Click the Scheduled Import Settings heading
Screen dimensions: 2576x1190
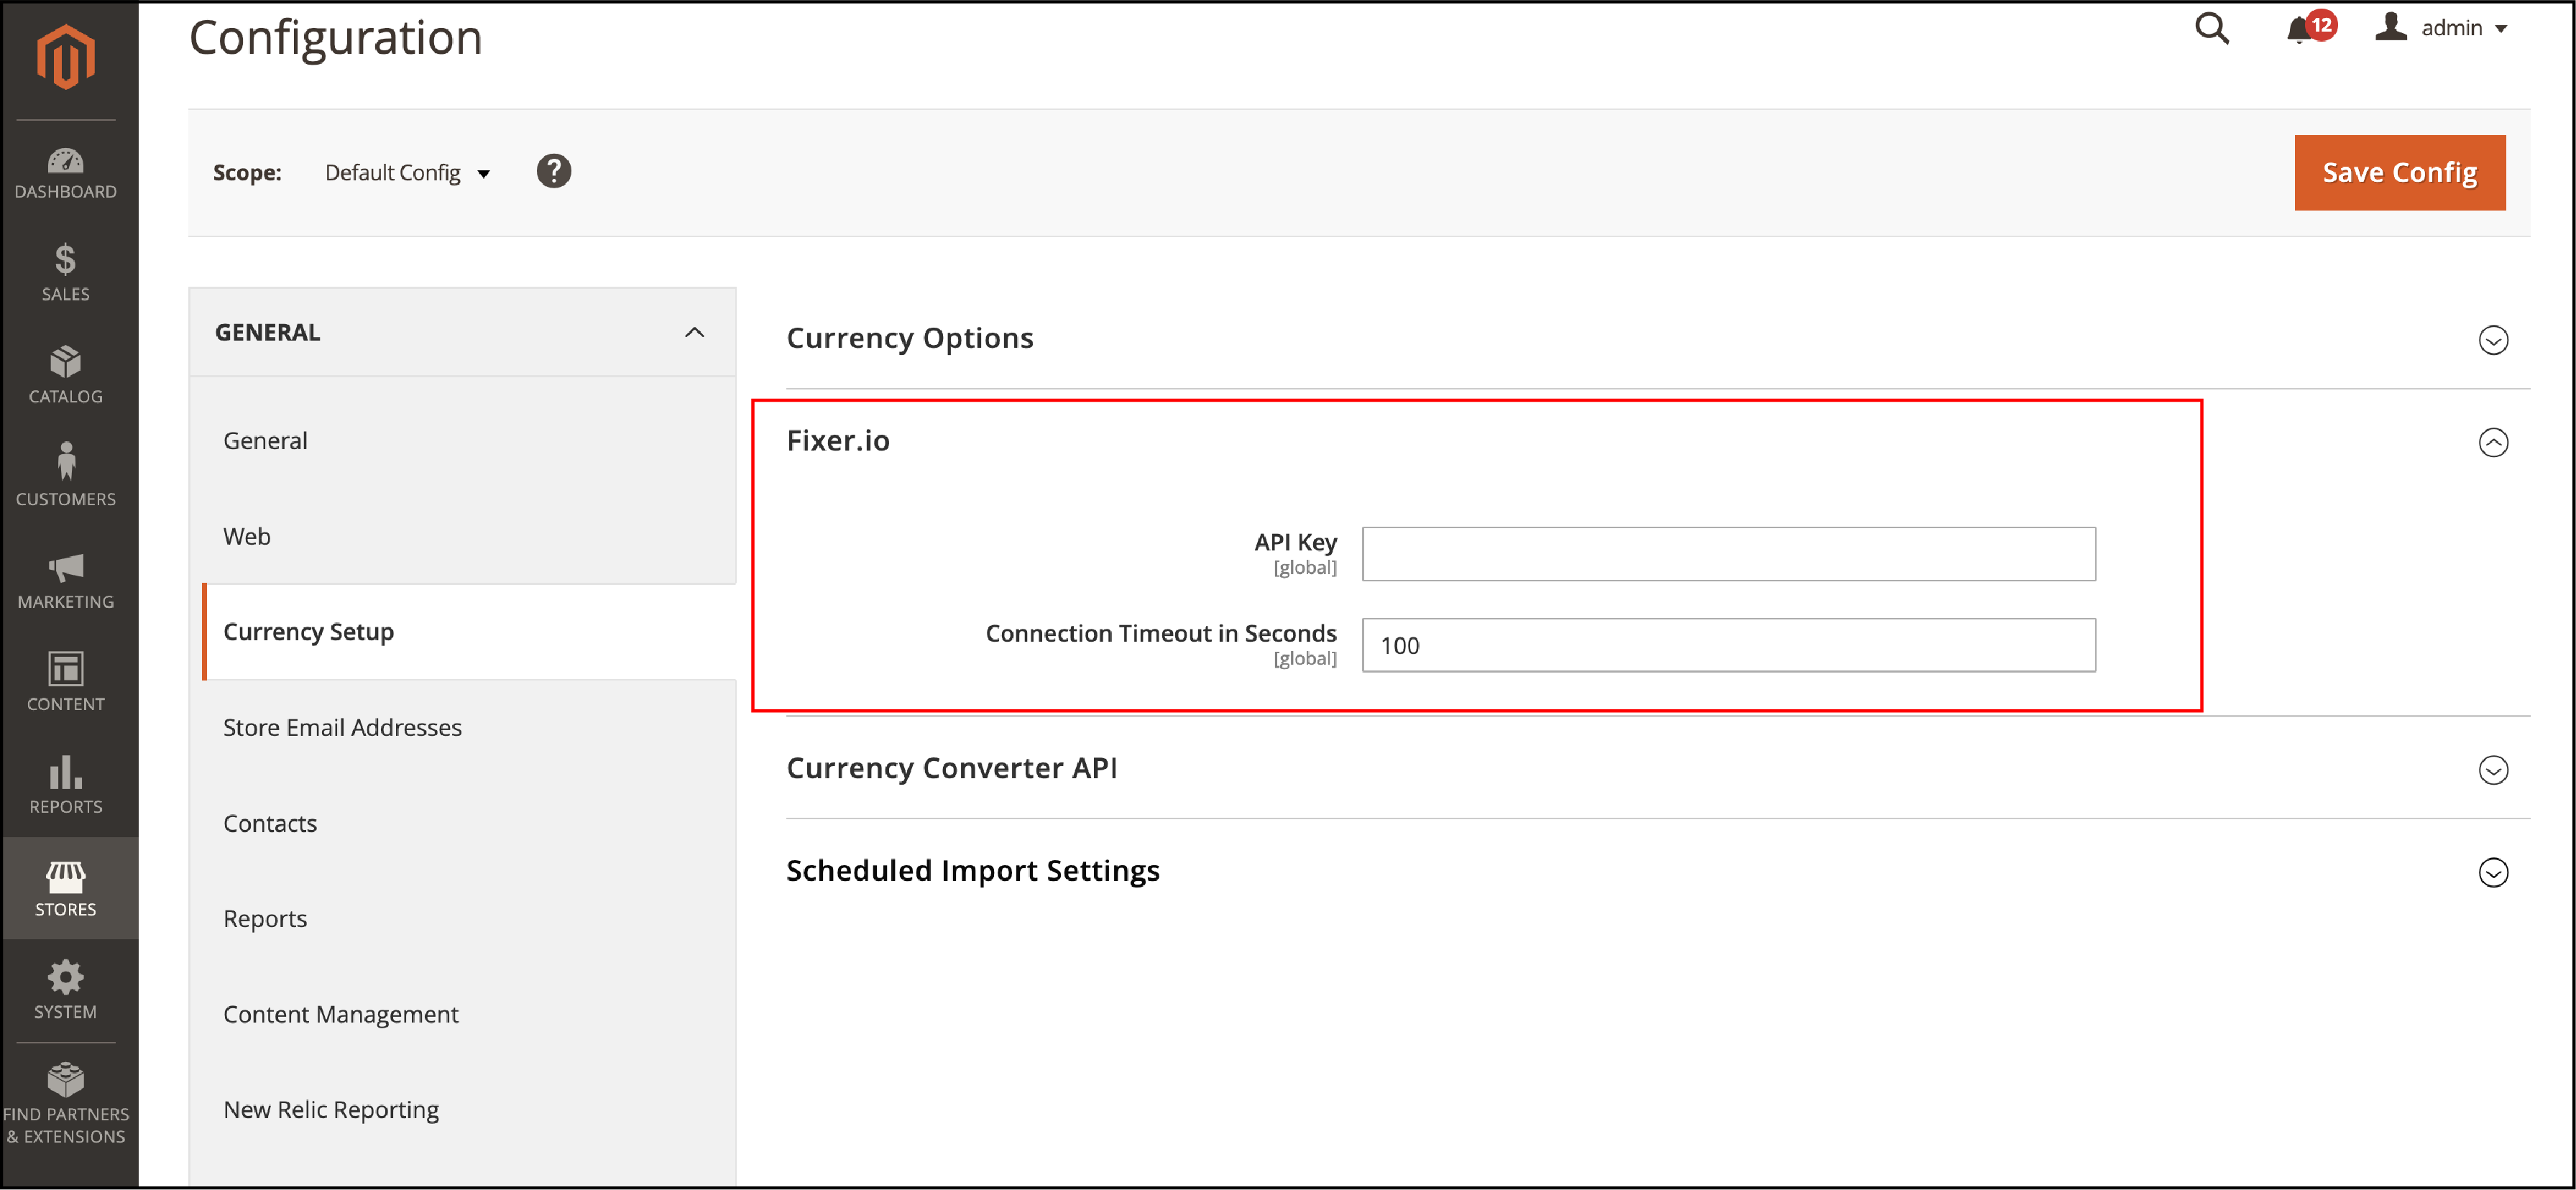973,871
